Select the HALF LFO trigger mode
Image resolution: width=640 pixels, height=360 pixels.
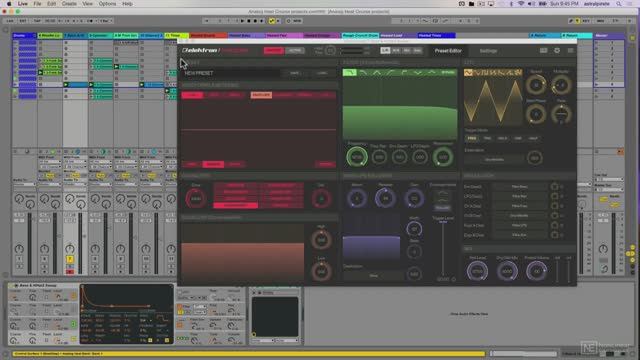533,138
